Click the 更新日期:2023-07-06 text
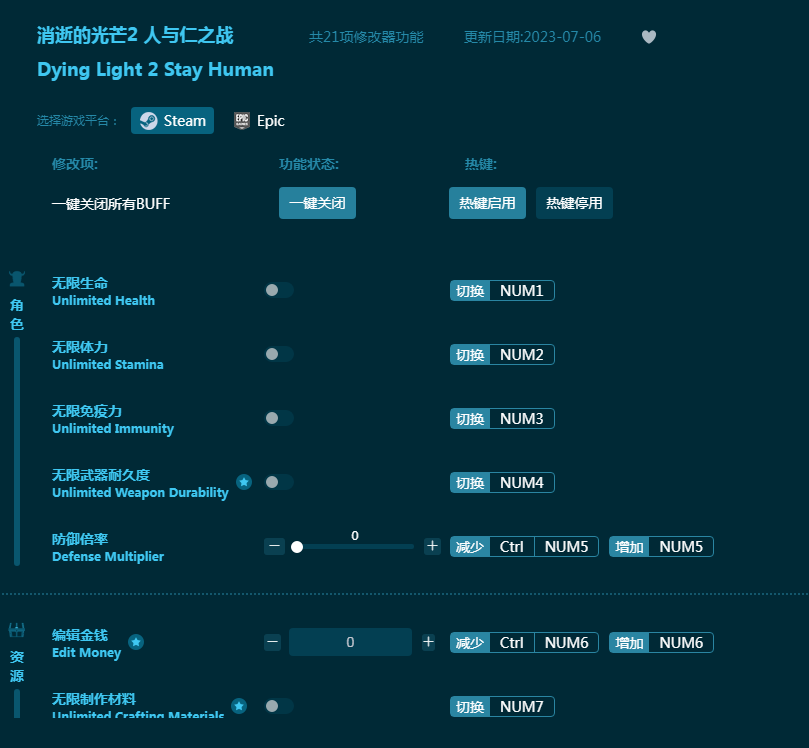Image resolution: width=809 pixels, height=748 pixels. tap(532, 37)
